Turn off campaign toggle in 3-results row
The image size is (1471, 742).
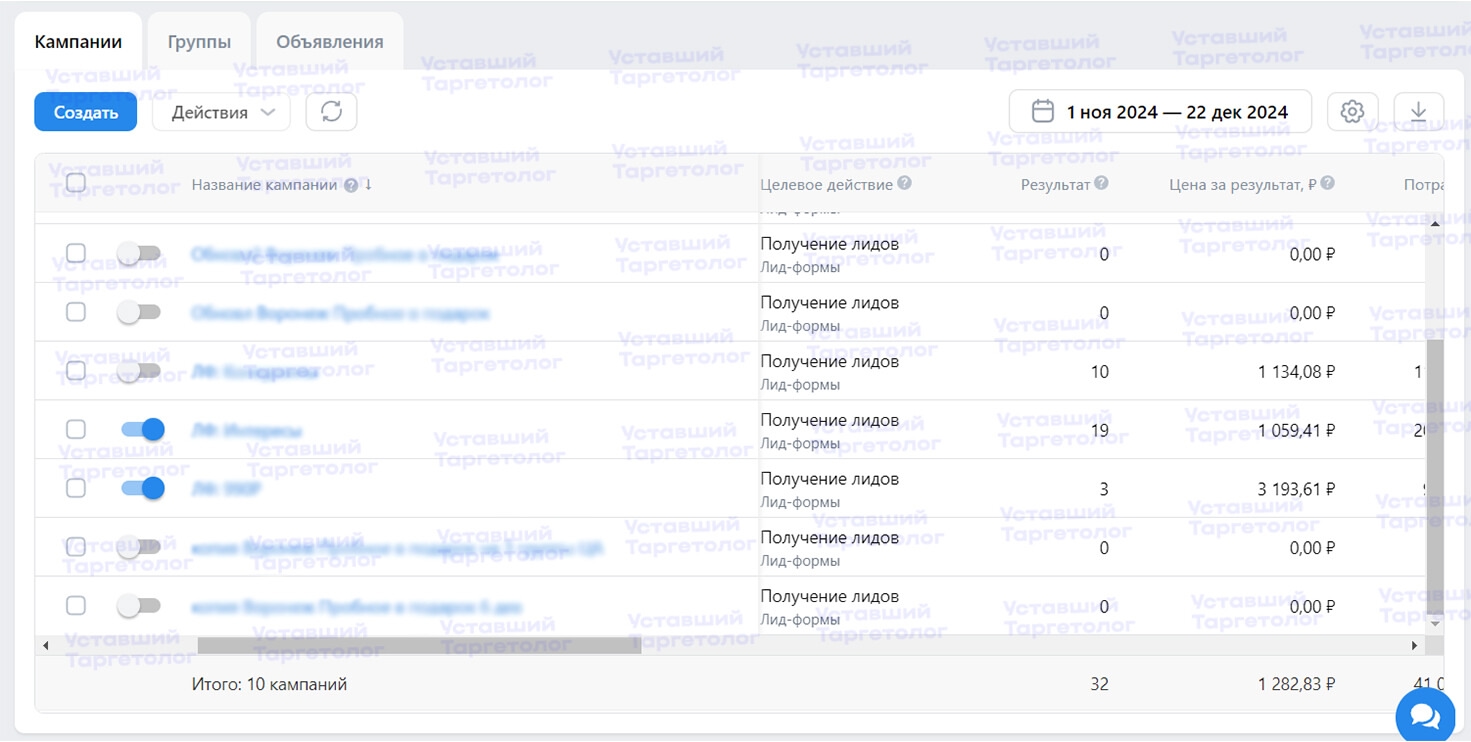point(142,489)
